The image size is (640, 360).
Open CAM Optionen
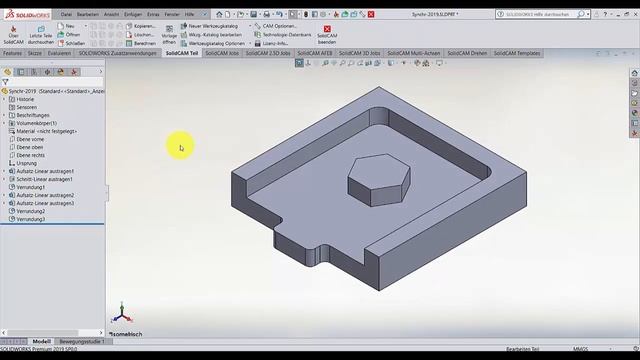pyautogui.click(x=276, y=26)
